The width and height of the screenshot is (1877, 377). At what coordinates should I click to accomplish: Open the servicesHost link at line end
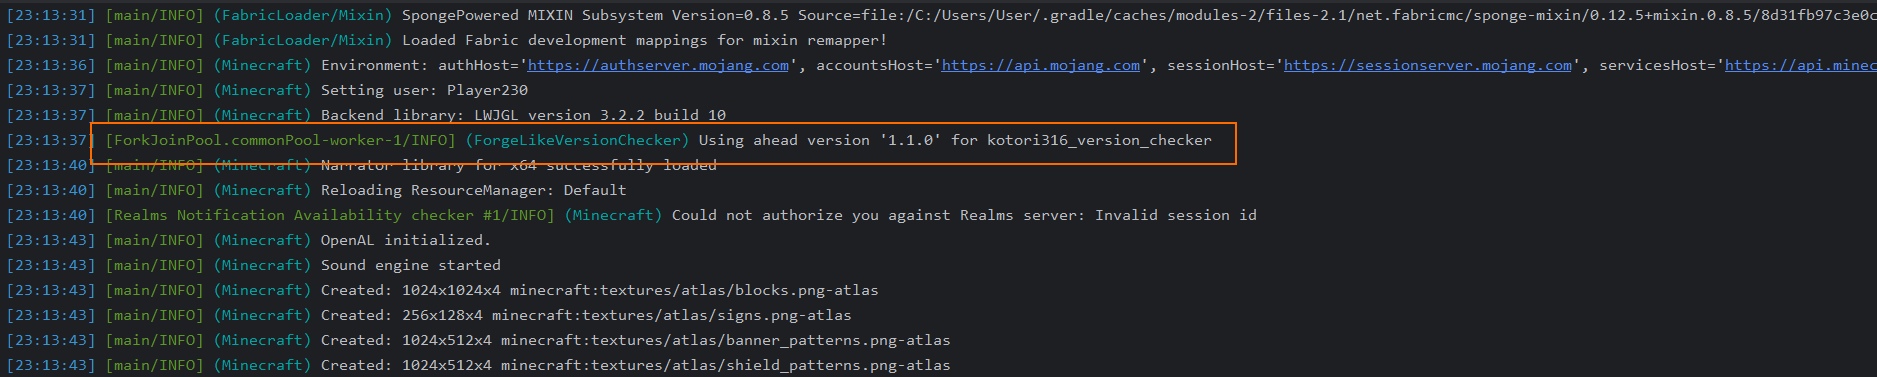(x=1801, y=65)
